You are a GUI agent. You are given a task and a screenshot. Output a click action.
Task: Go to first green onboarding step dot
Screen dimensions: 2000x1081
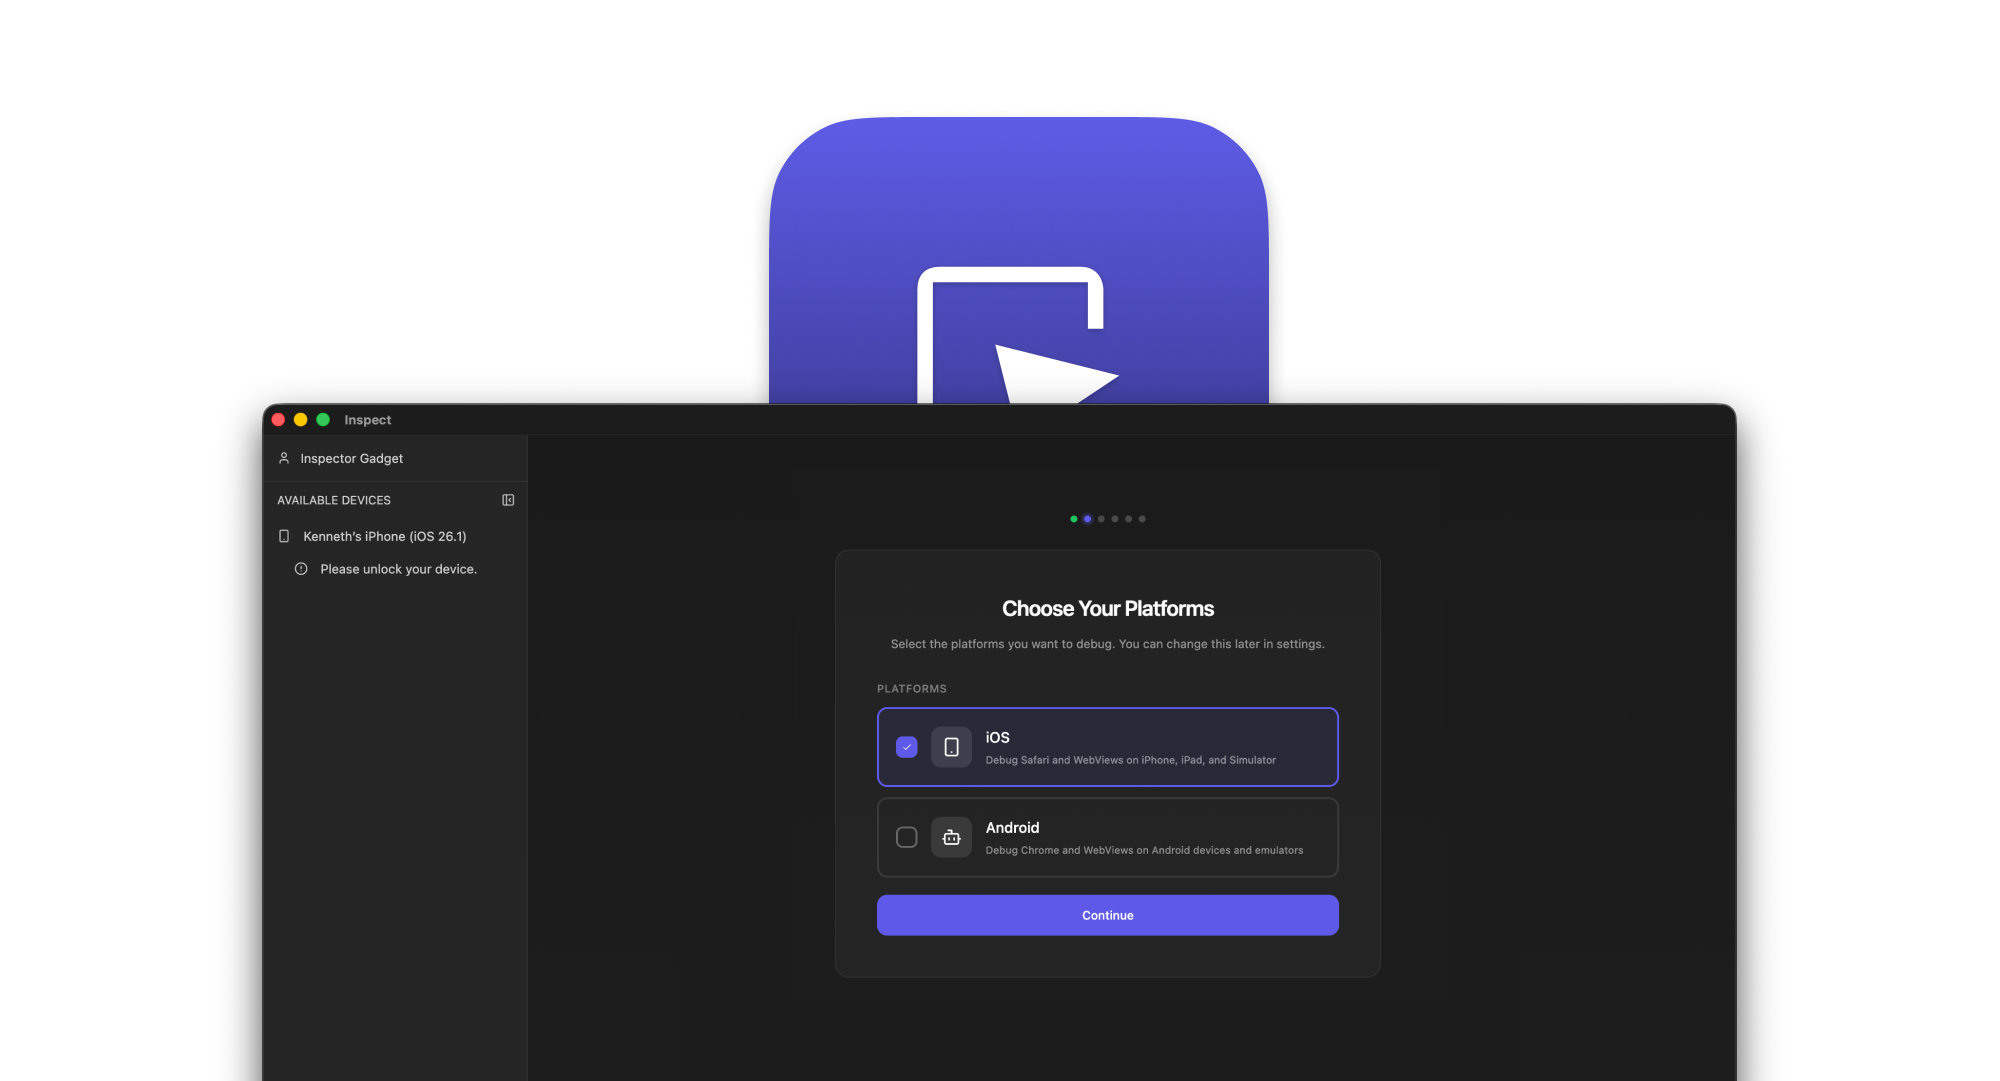(1074, 519)
